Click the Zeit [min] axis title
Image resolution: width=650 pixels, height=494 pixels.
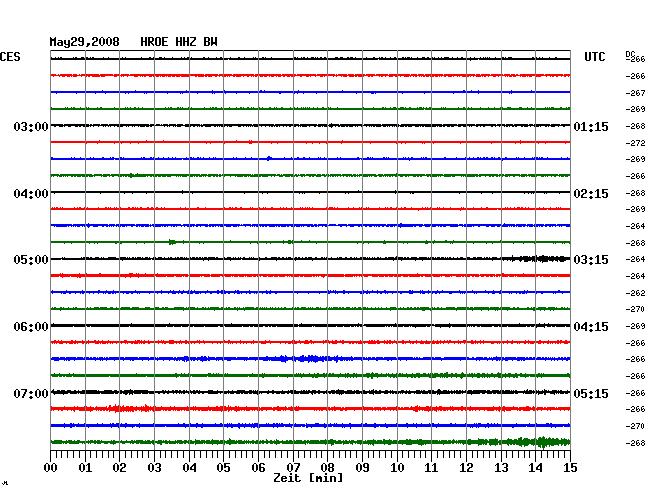(x=308, y=478)
